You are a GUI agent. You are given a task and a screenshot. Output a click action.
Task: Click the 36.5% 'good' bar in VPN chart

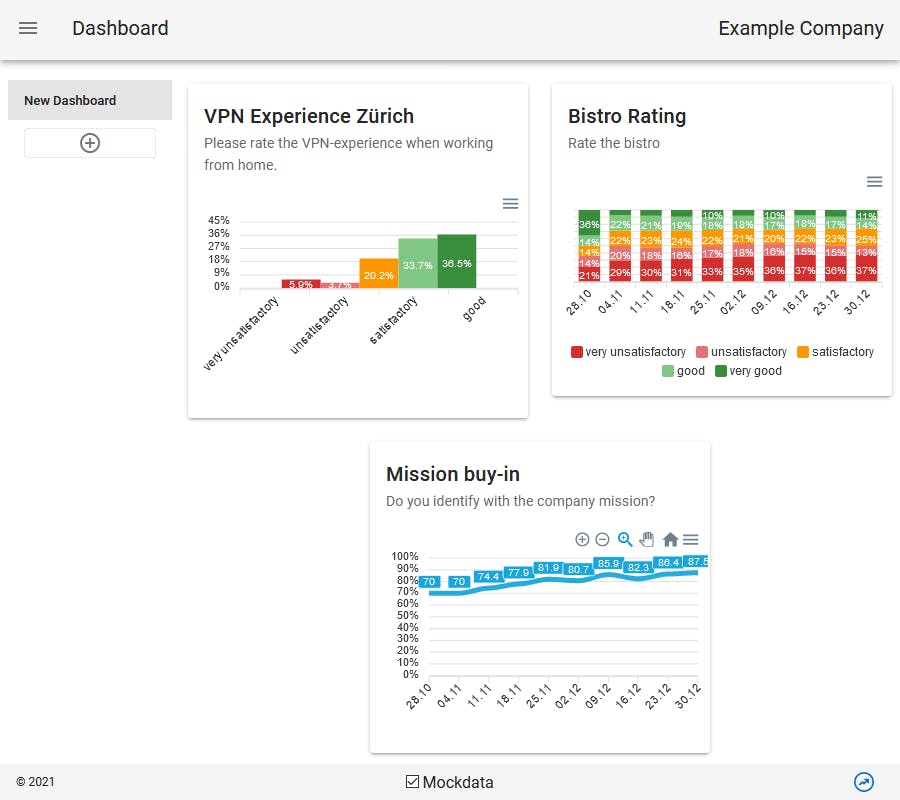[456, 262]
